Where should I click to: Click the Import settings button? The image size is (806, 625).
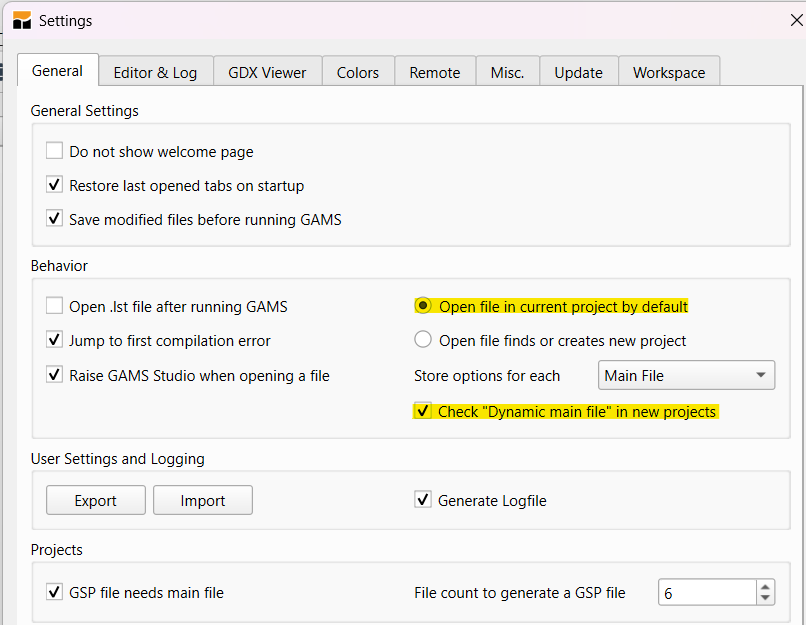click(x=203, y=500)
